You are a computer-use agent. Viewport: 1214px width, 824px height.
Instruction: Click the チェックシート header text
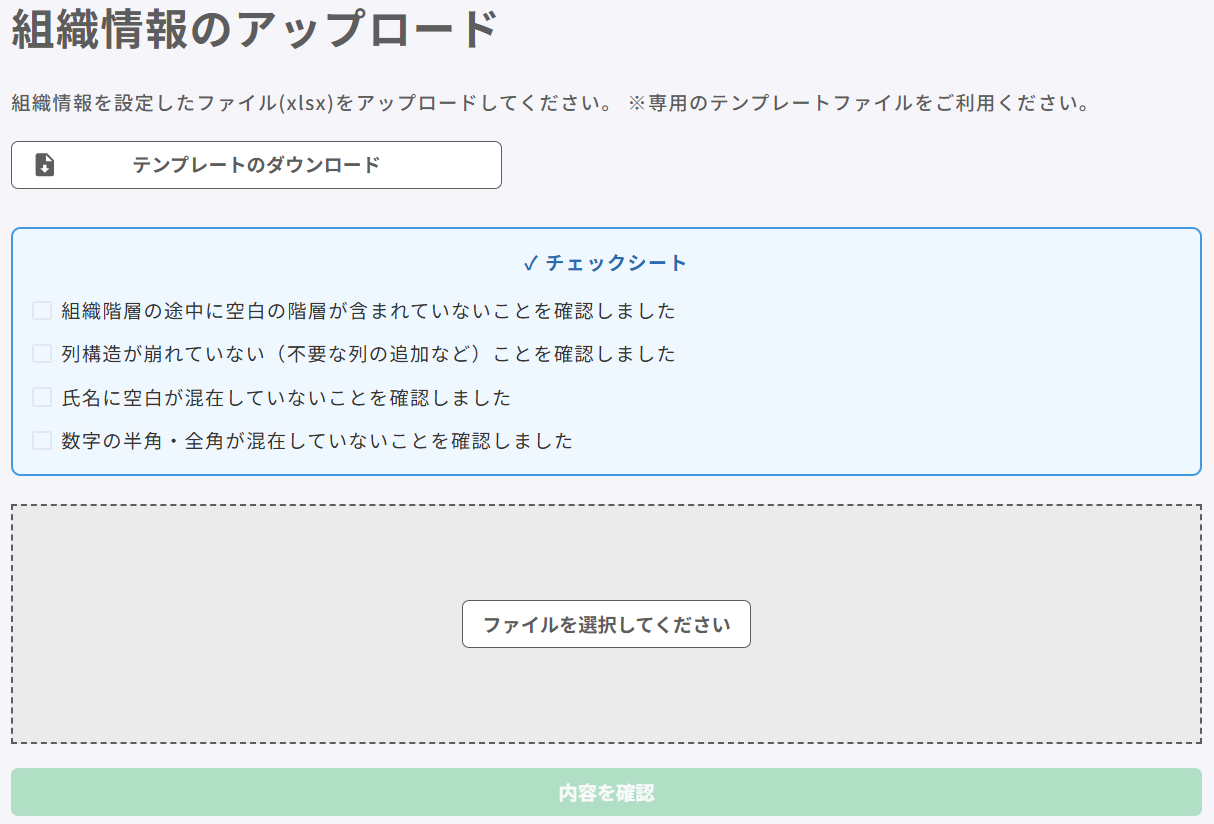[x=616, y=263]
